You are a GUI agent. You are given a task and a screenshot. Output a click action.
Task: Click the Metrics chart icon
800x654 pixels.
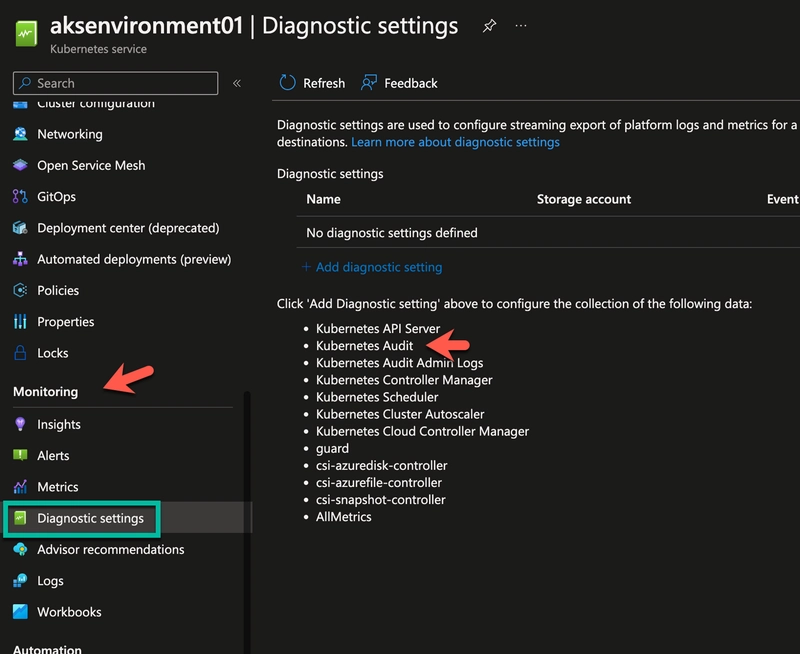point(20,487)
